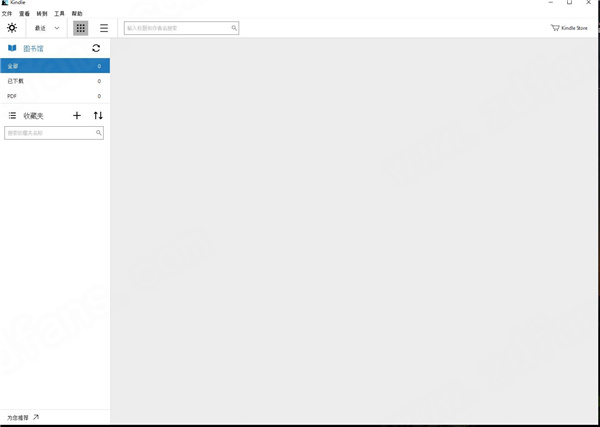Image resolution: width=600 pixels, height=427 pixels.
Task: Click magnifier in title search box
Action: coord(234,28)
